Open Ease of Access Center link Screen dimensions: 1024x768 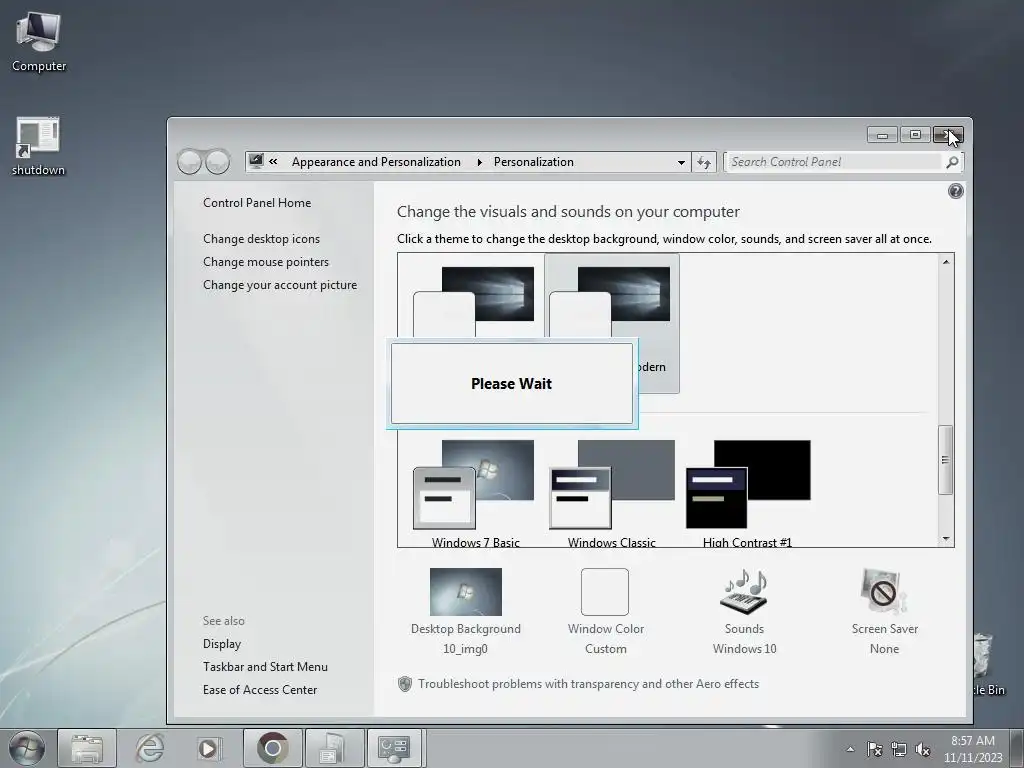click(x=260, y=690)
